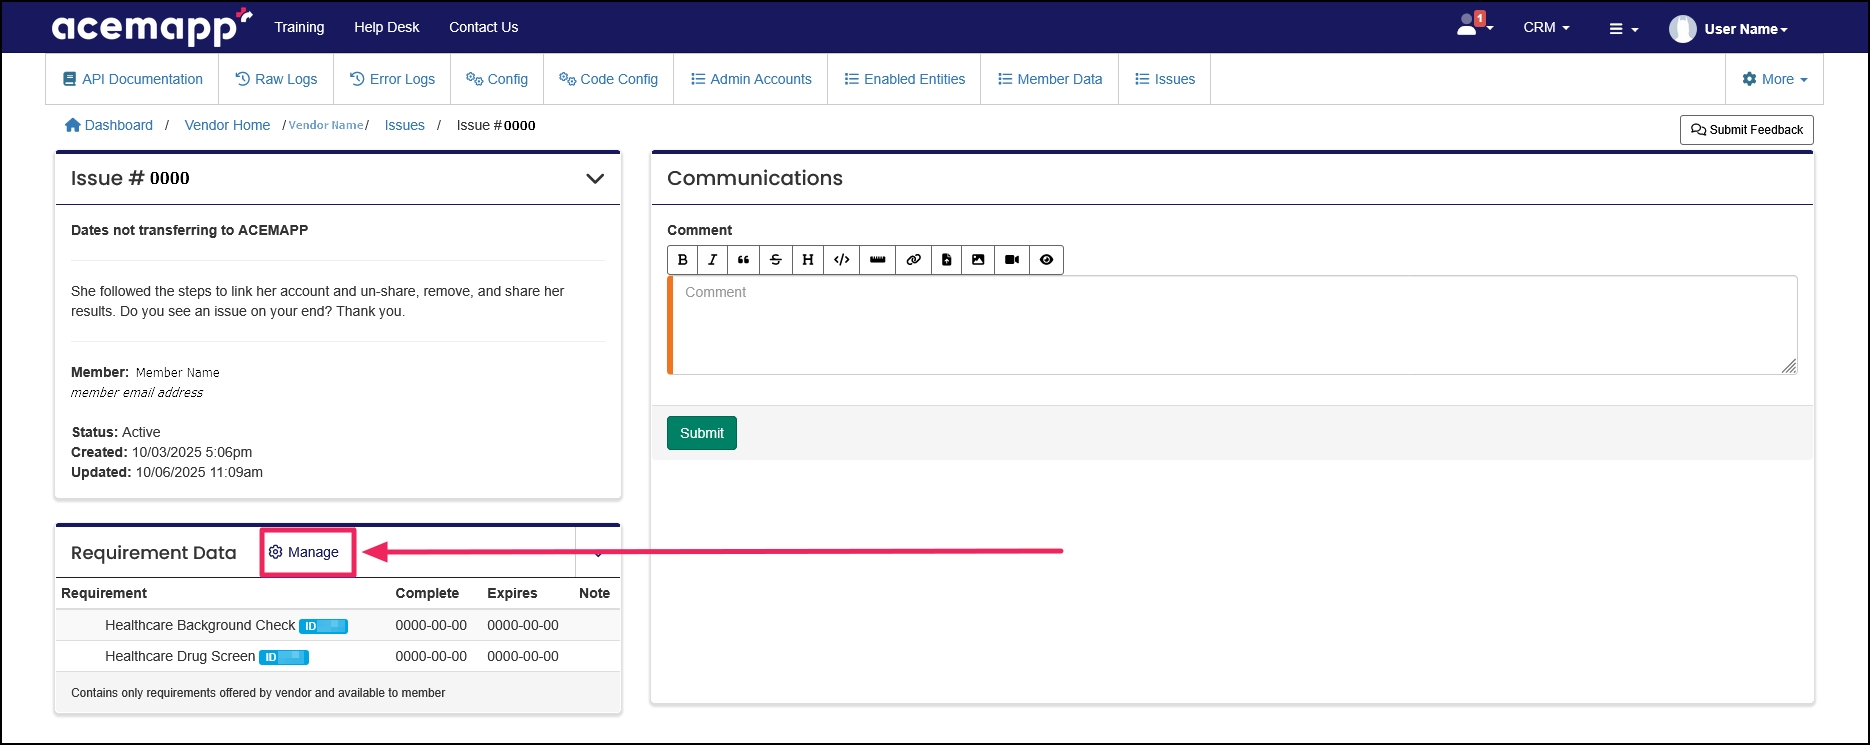Collapse the Issue # 0000 panel chevron
This screenshot has width=1870, height=745.
[595, 179]
